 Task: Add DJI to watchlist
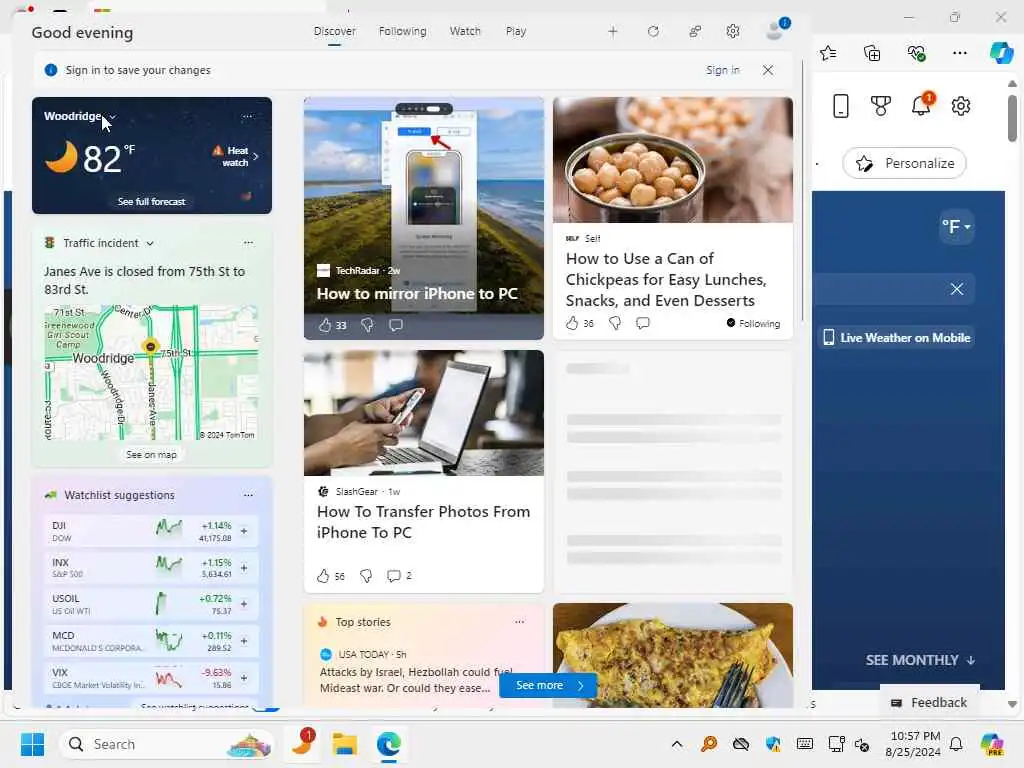(244, 531)
